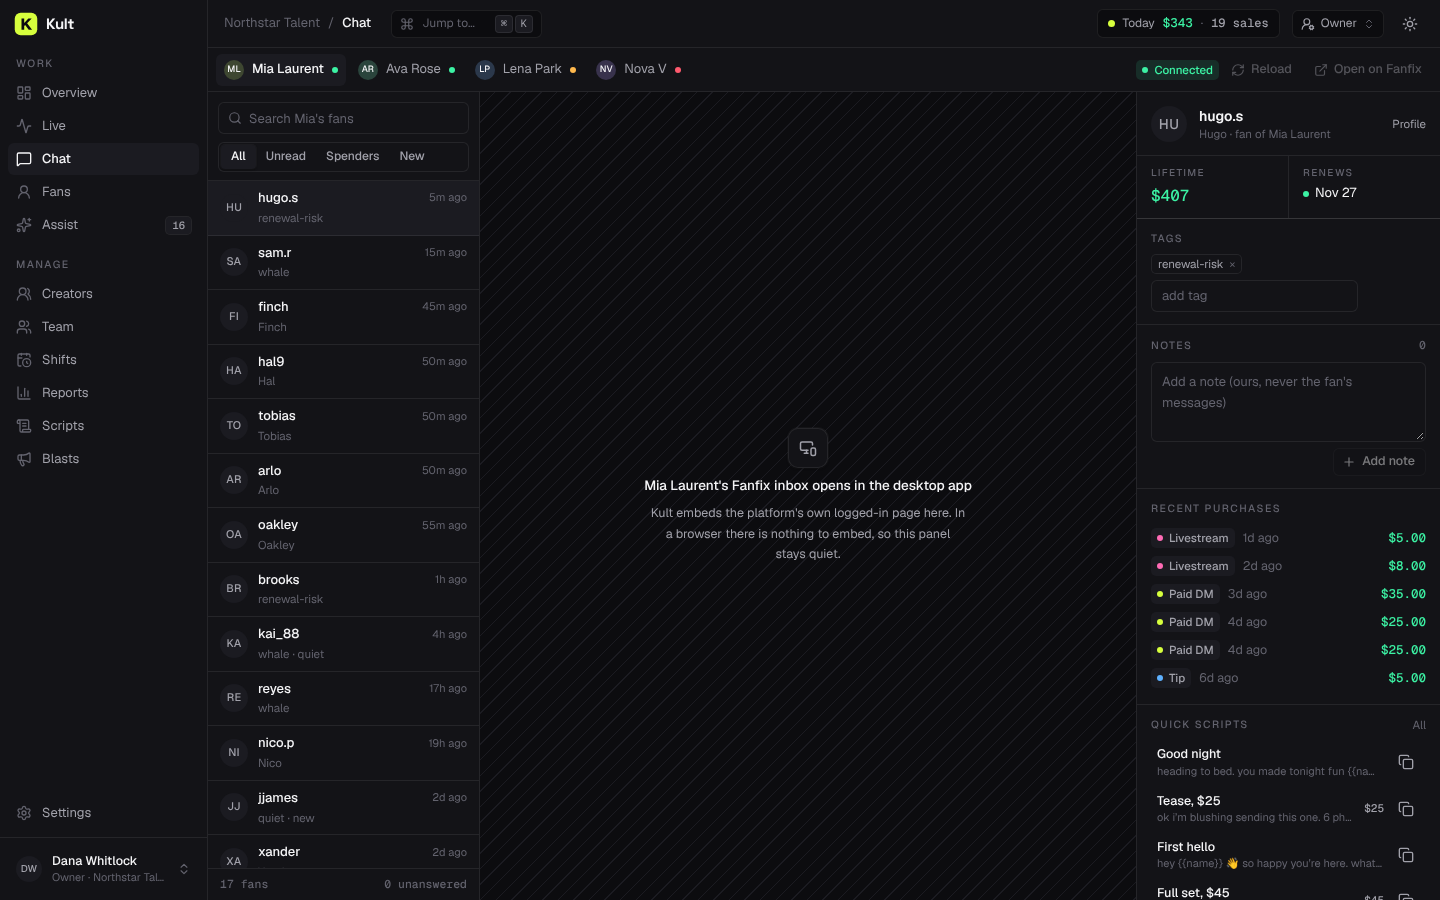Image resolution: width=1440 pixels, height=900 pixels.
Task: Open the Team page
Action: [103, 327]
